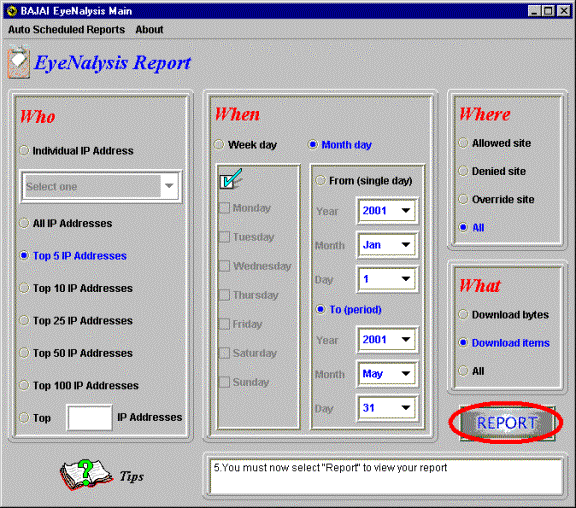Select All in the What panel
576x508 pixels.
click(x=463, y=371)
